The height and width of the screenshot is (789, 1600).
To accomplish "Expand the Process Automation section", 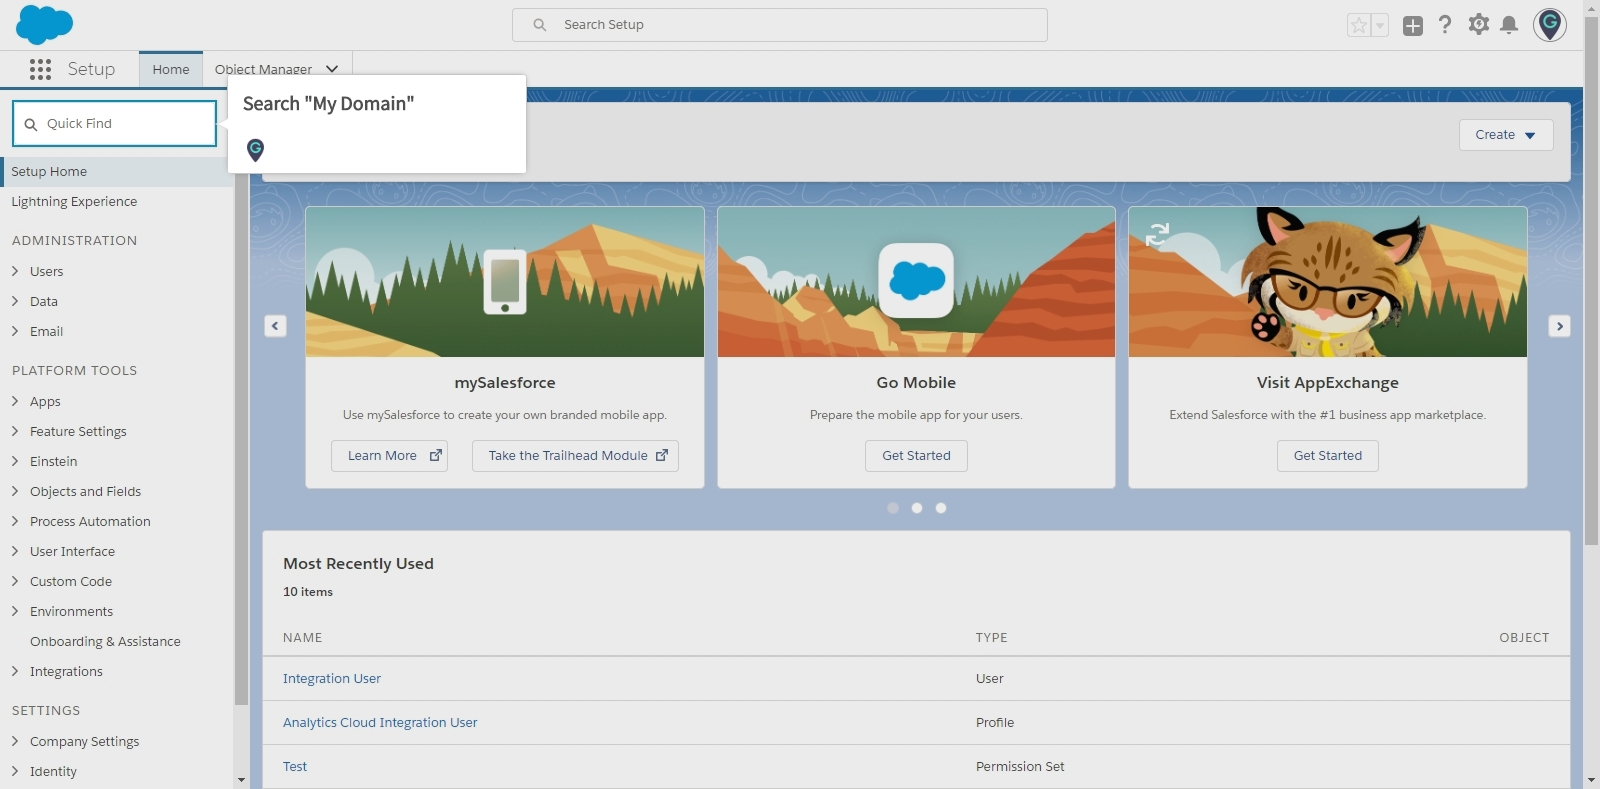I will (15, 521).
